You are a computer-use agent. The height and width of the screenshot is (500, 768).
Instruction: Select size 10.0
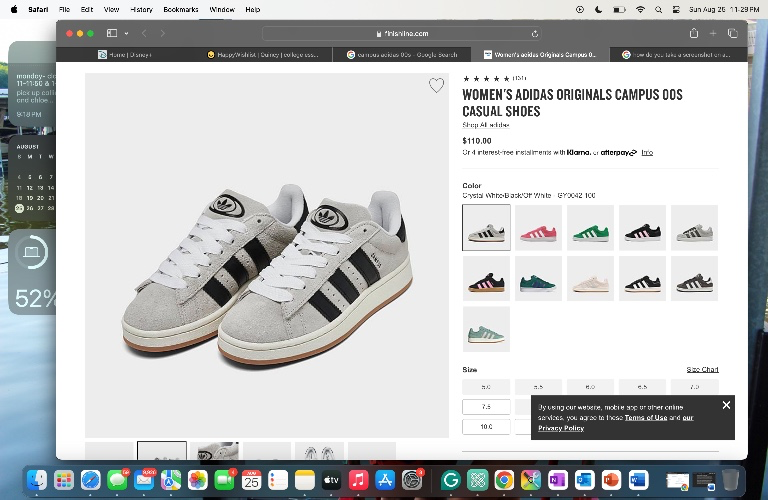(486, 427)
